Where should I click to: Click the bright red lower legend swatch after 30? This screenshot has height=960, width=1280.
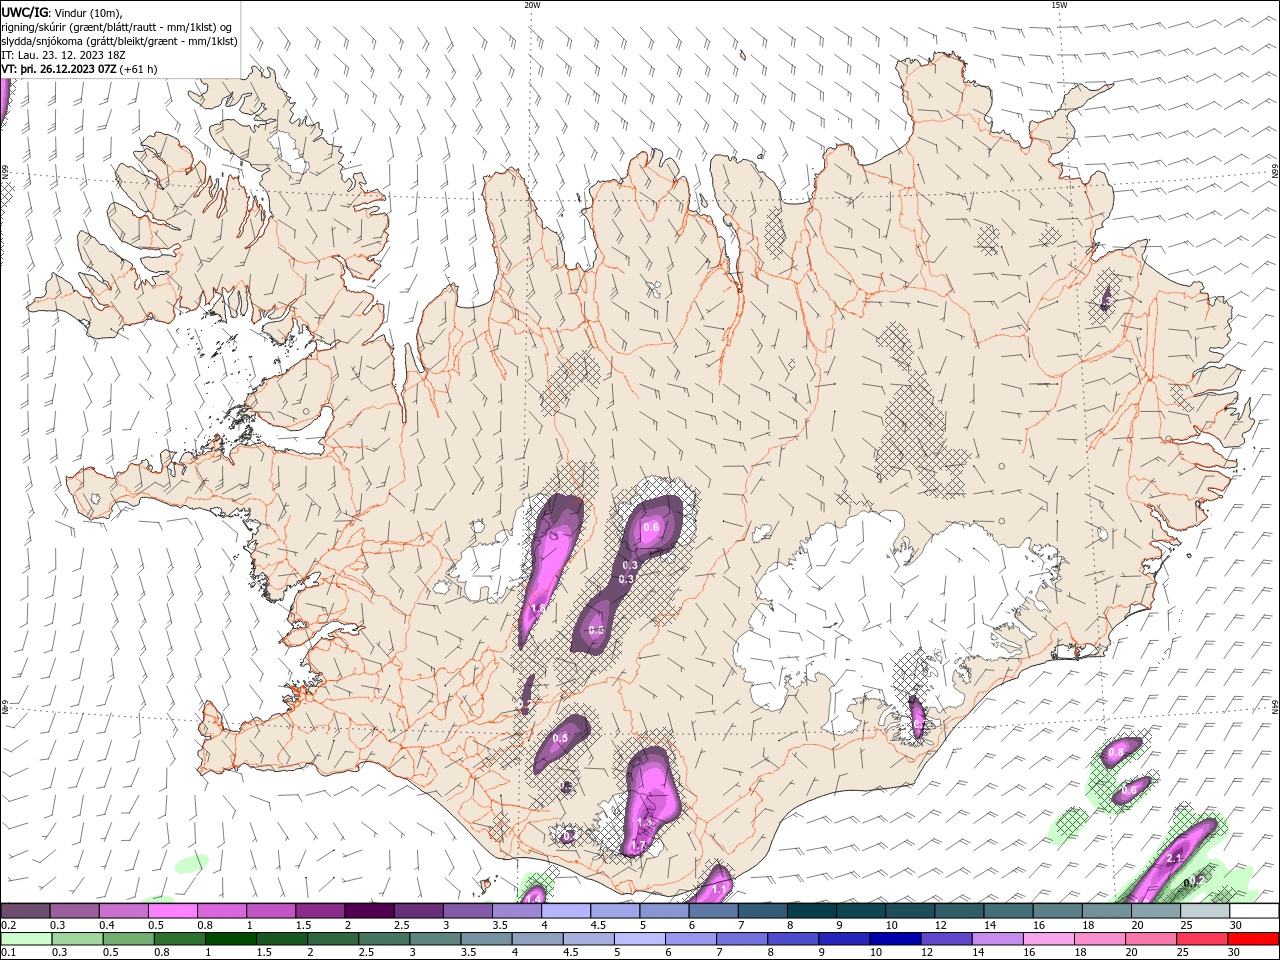1254,939
